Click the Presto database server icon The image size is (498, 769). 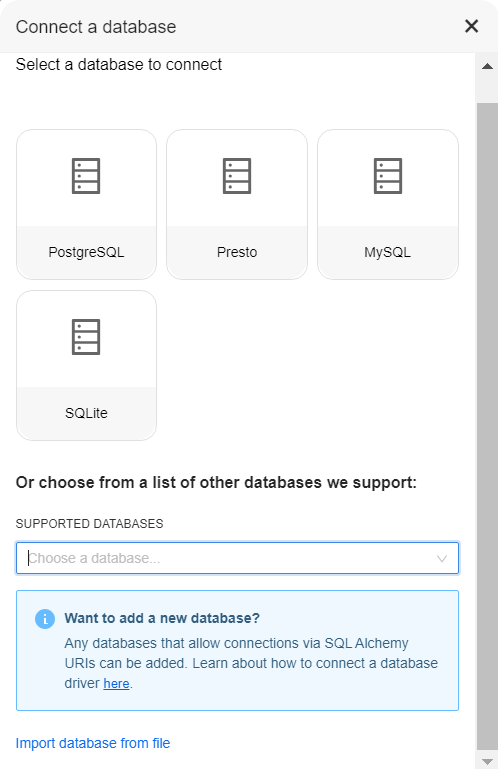pyautogui.click(x=237, y=176)
